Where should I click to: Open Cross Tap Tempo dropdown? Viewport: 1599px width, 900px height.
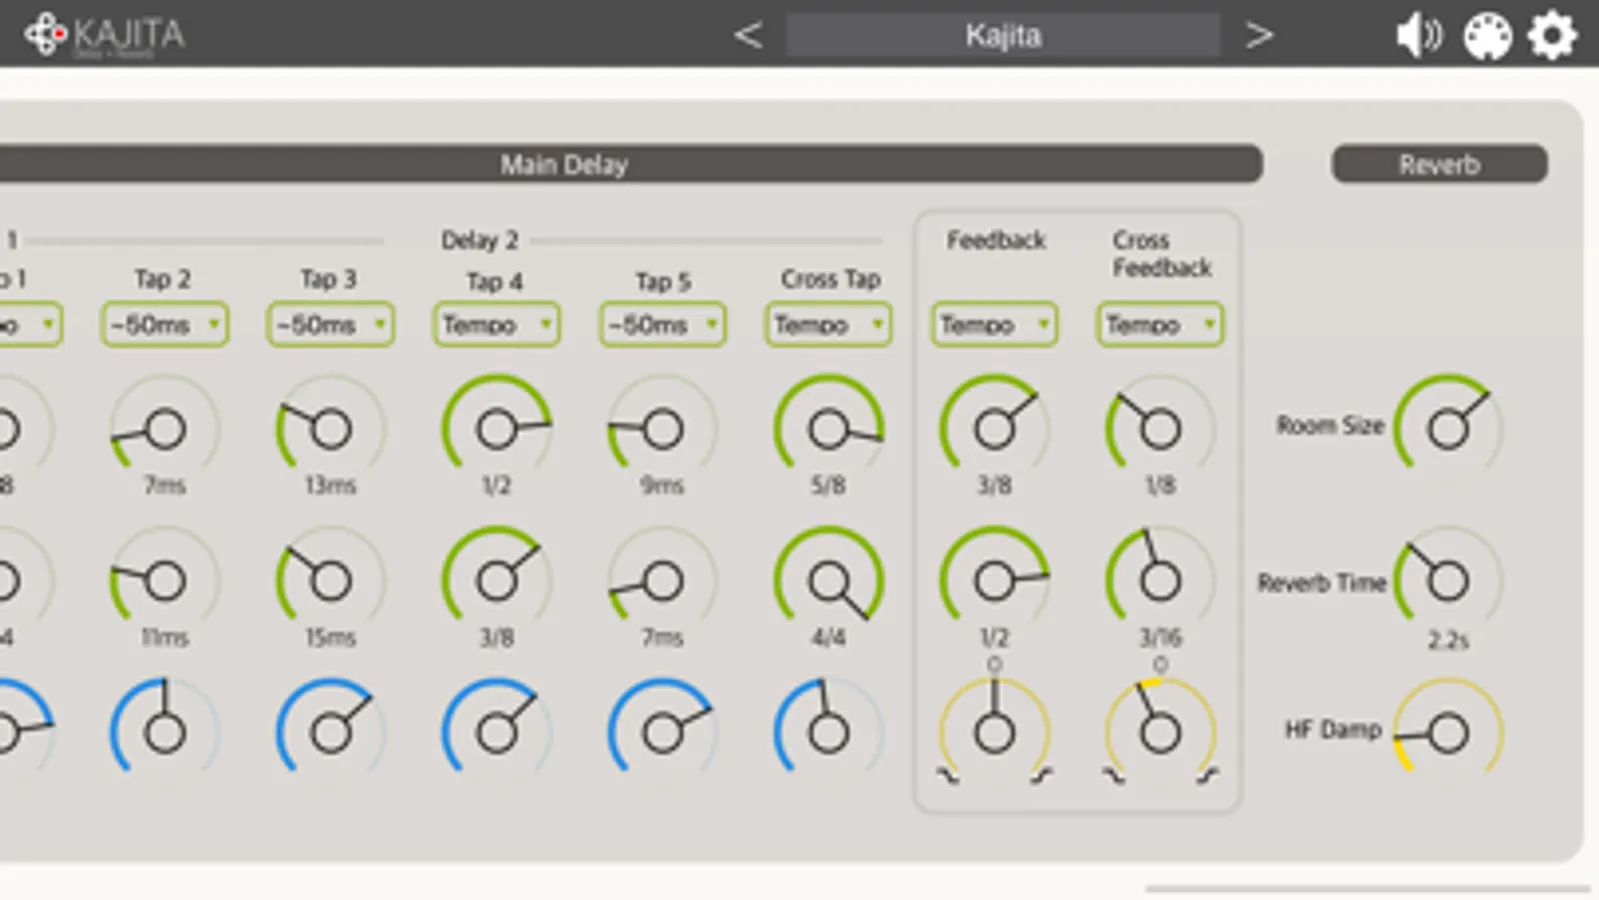tap(828, 324)
